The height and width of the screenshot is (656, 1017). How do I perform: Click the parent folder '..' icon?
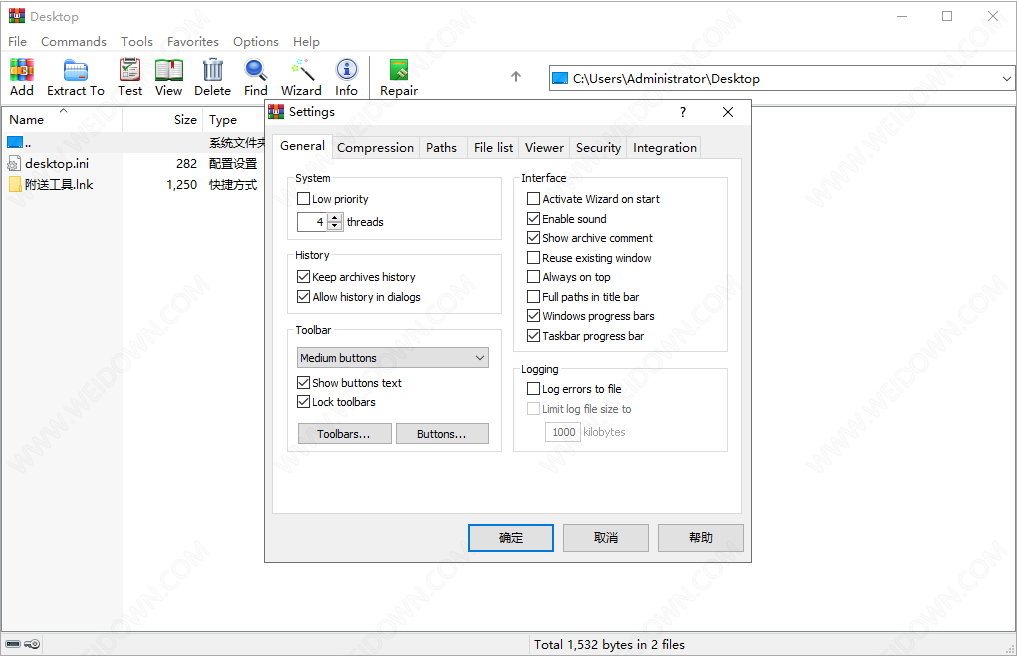click(15, 142)
